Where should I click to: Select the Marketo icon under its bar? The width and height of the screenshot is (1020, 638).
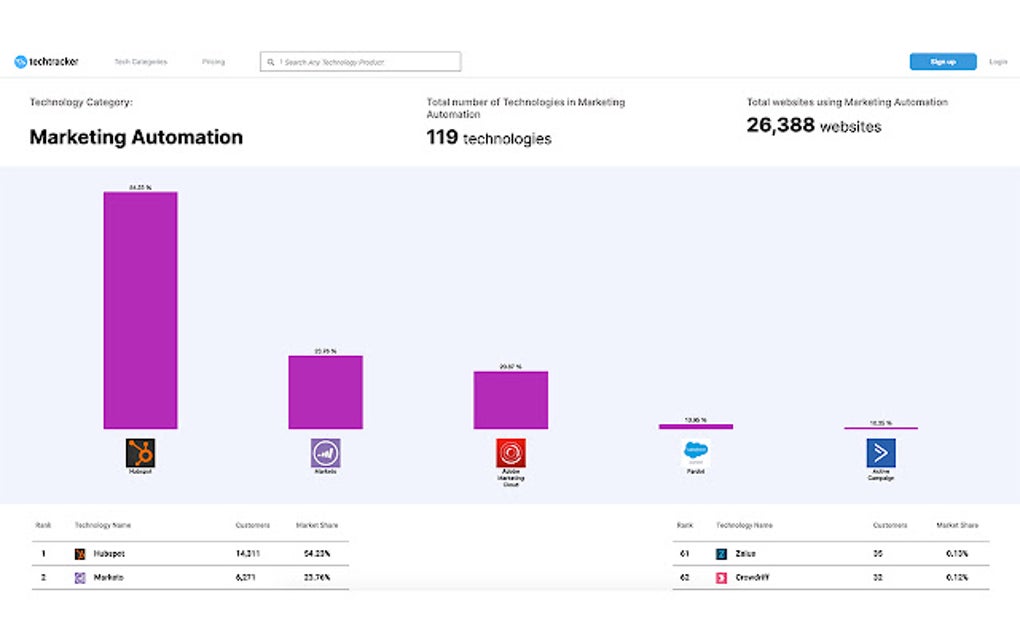pyautogui.click(x=324, y=454)
